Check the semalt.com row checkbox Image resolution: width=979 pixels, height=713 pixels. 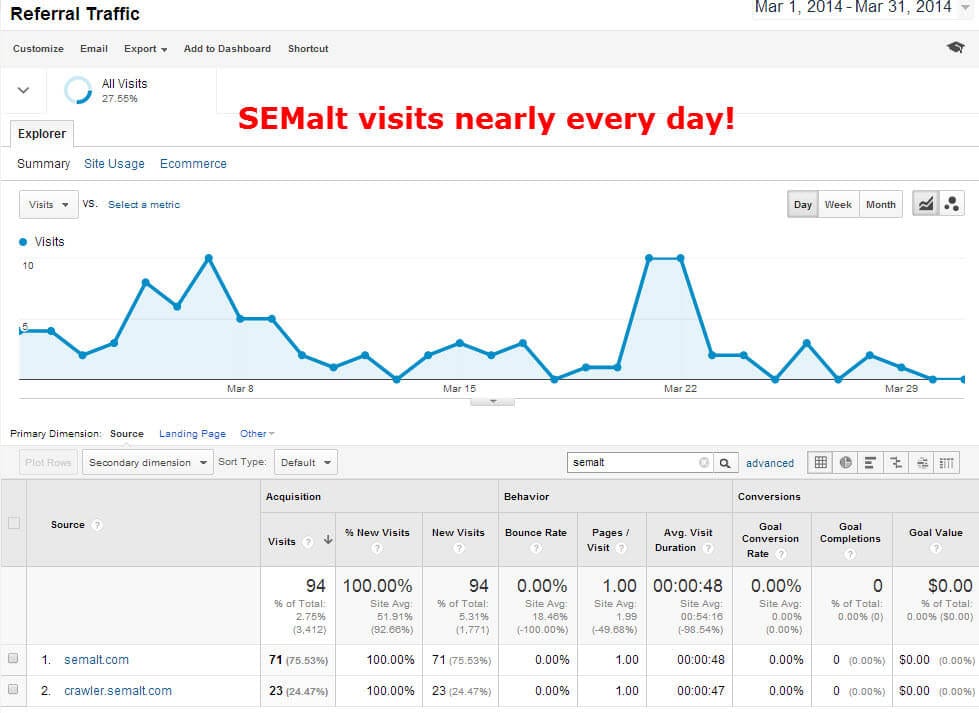pos(13,658)
